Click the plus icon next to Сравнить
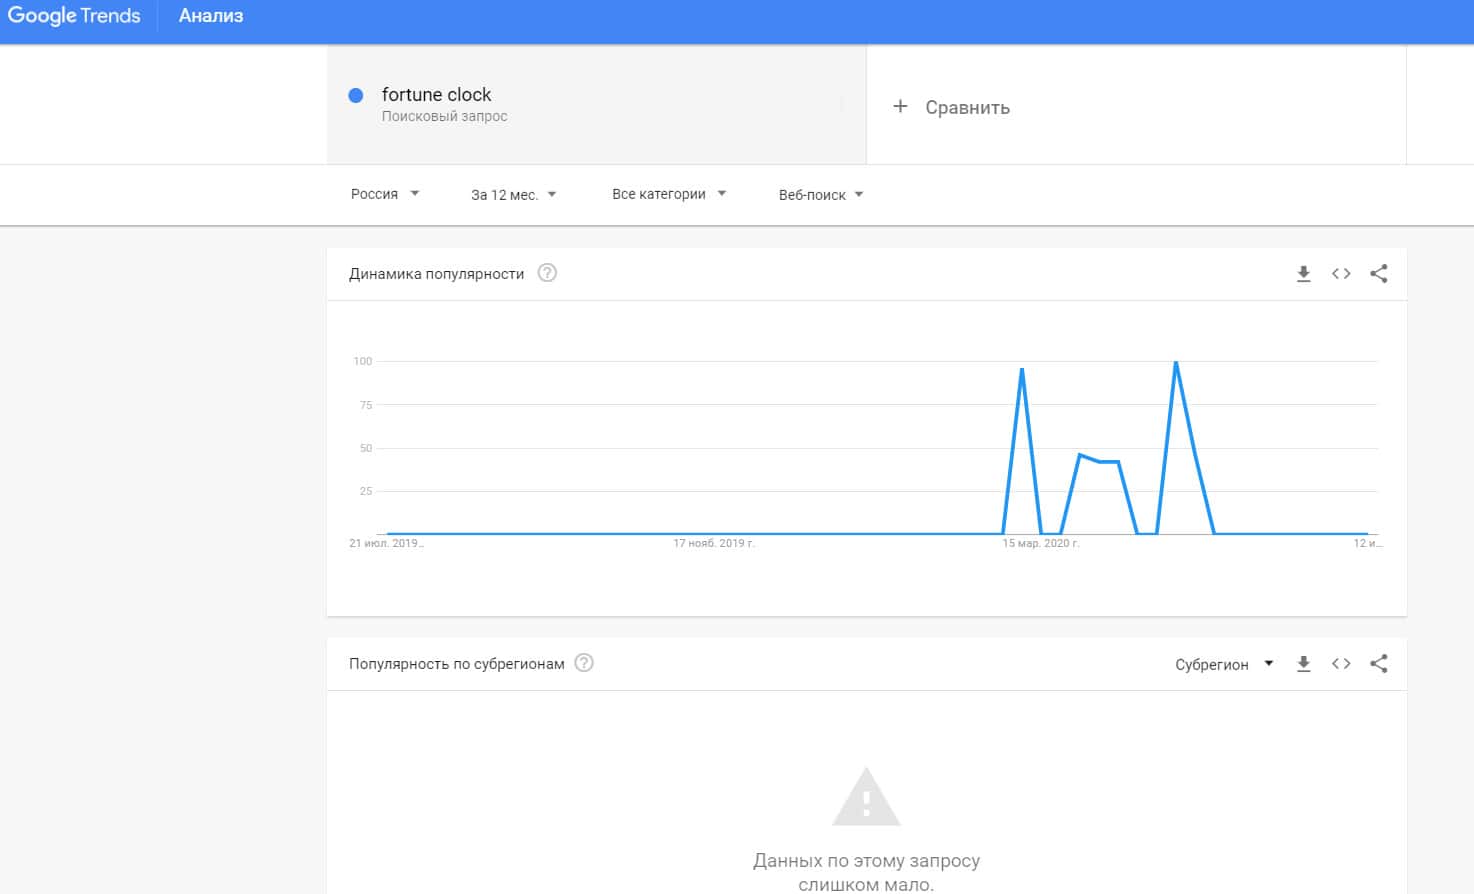 coord(900,106)
